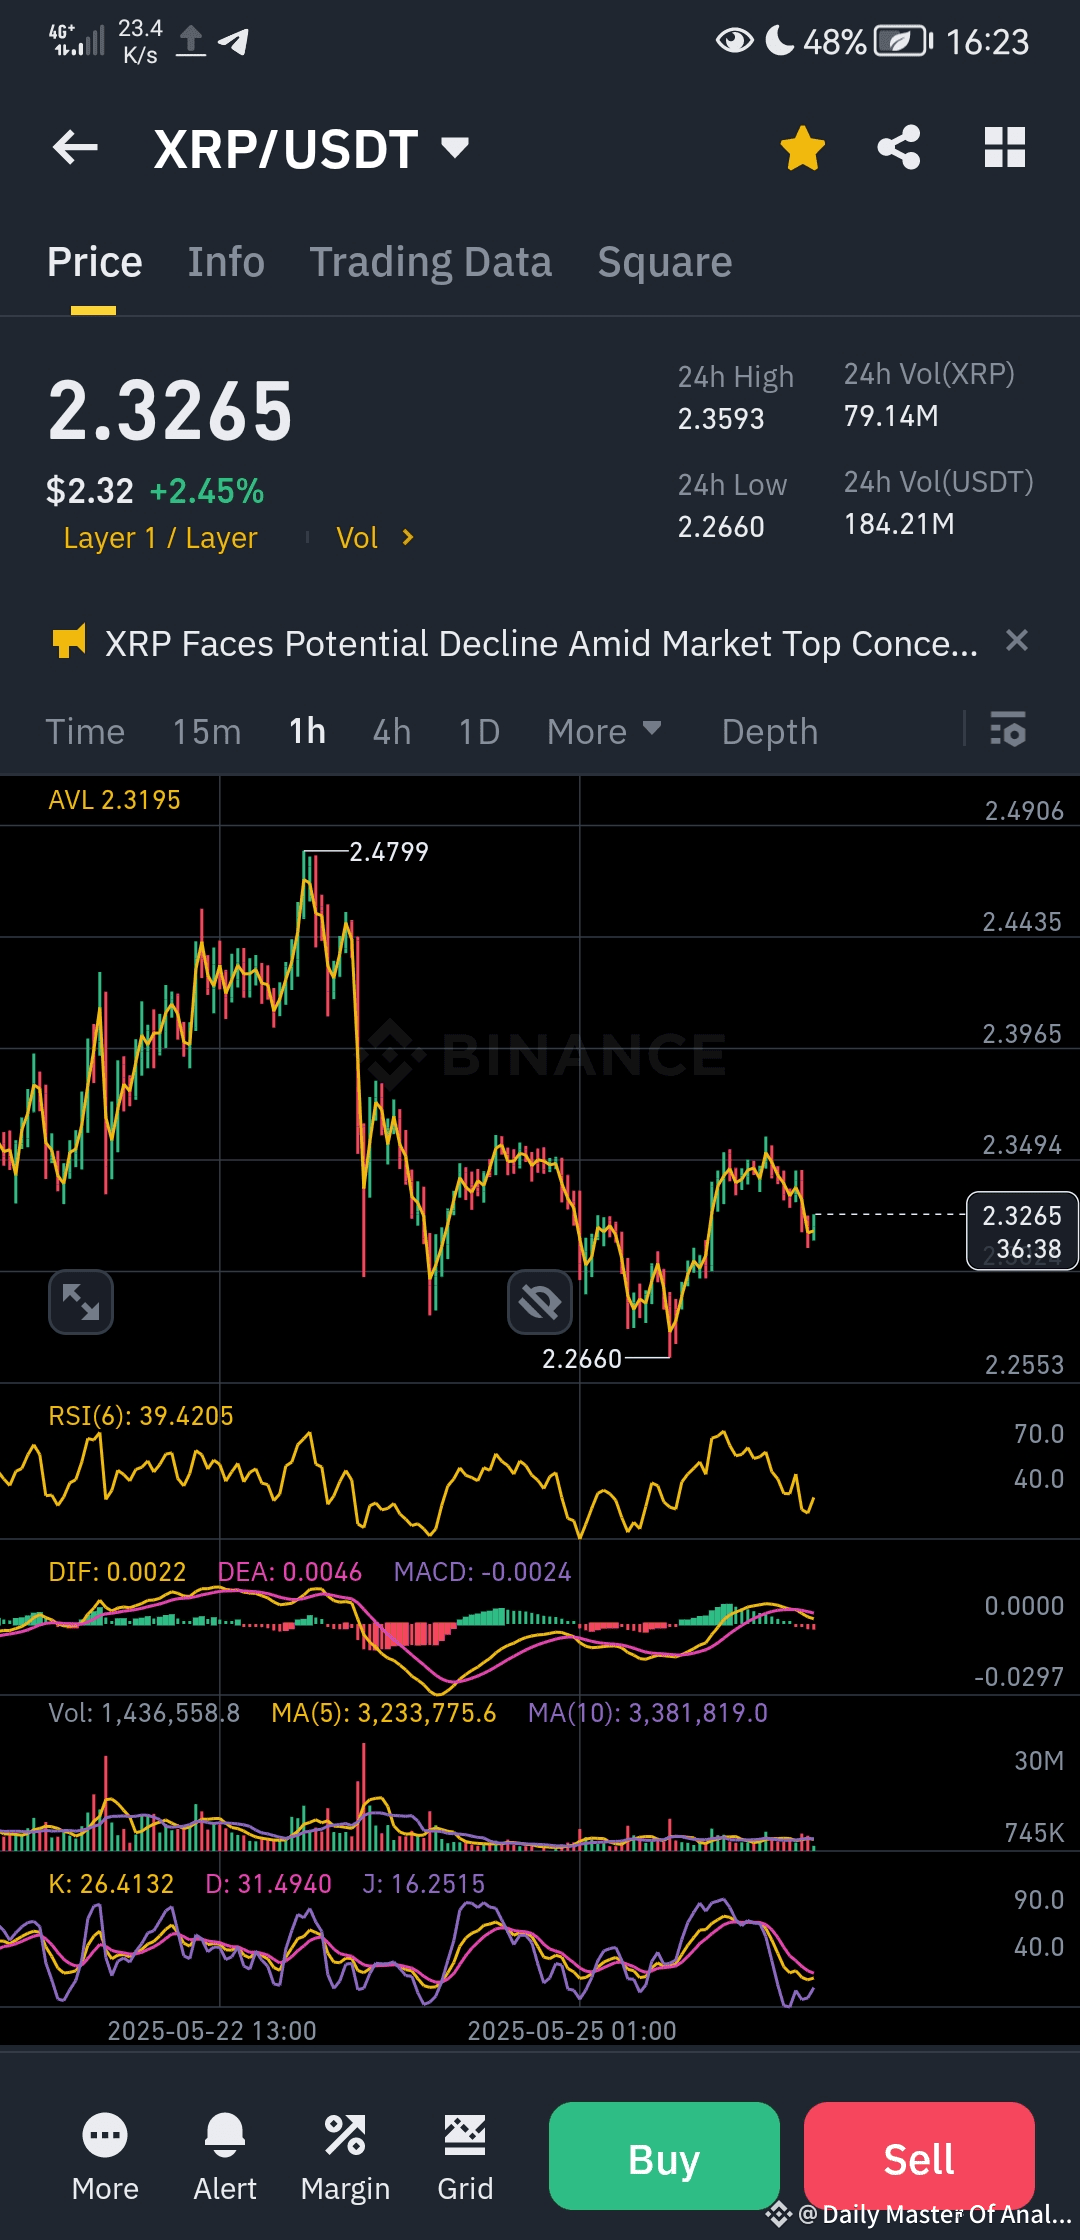Tap the current price label 2.3265 on axis
Viewport: 1080px width, 2240px height.
pyautogui.click(x=1022, y=1231)
